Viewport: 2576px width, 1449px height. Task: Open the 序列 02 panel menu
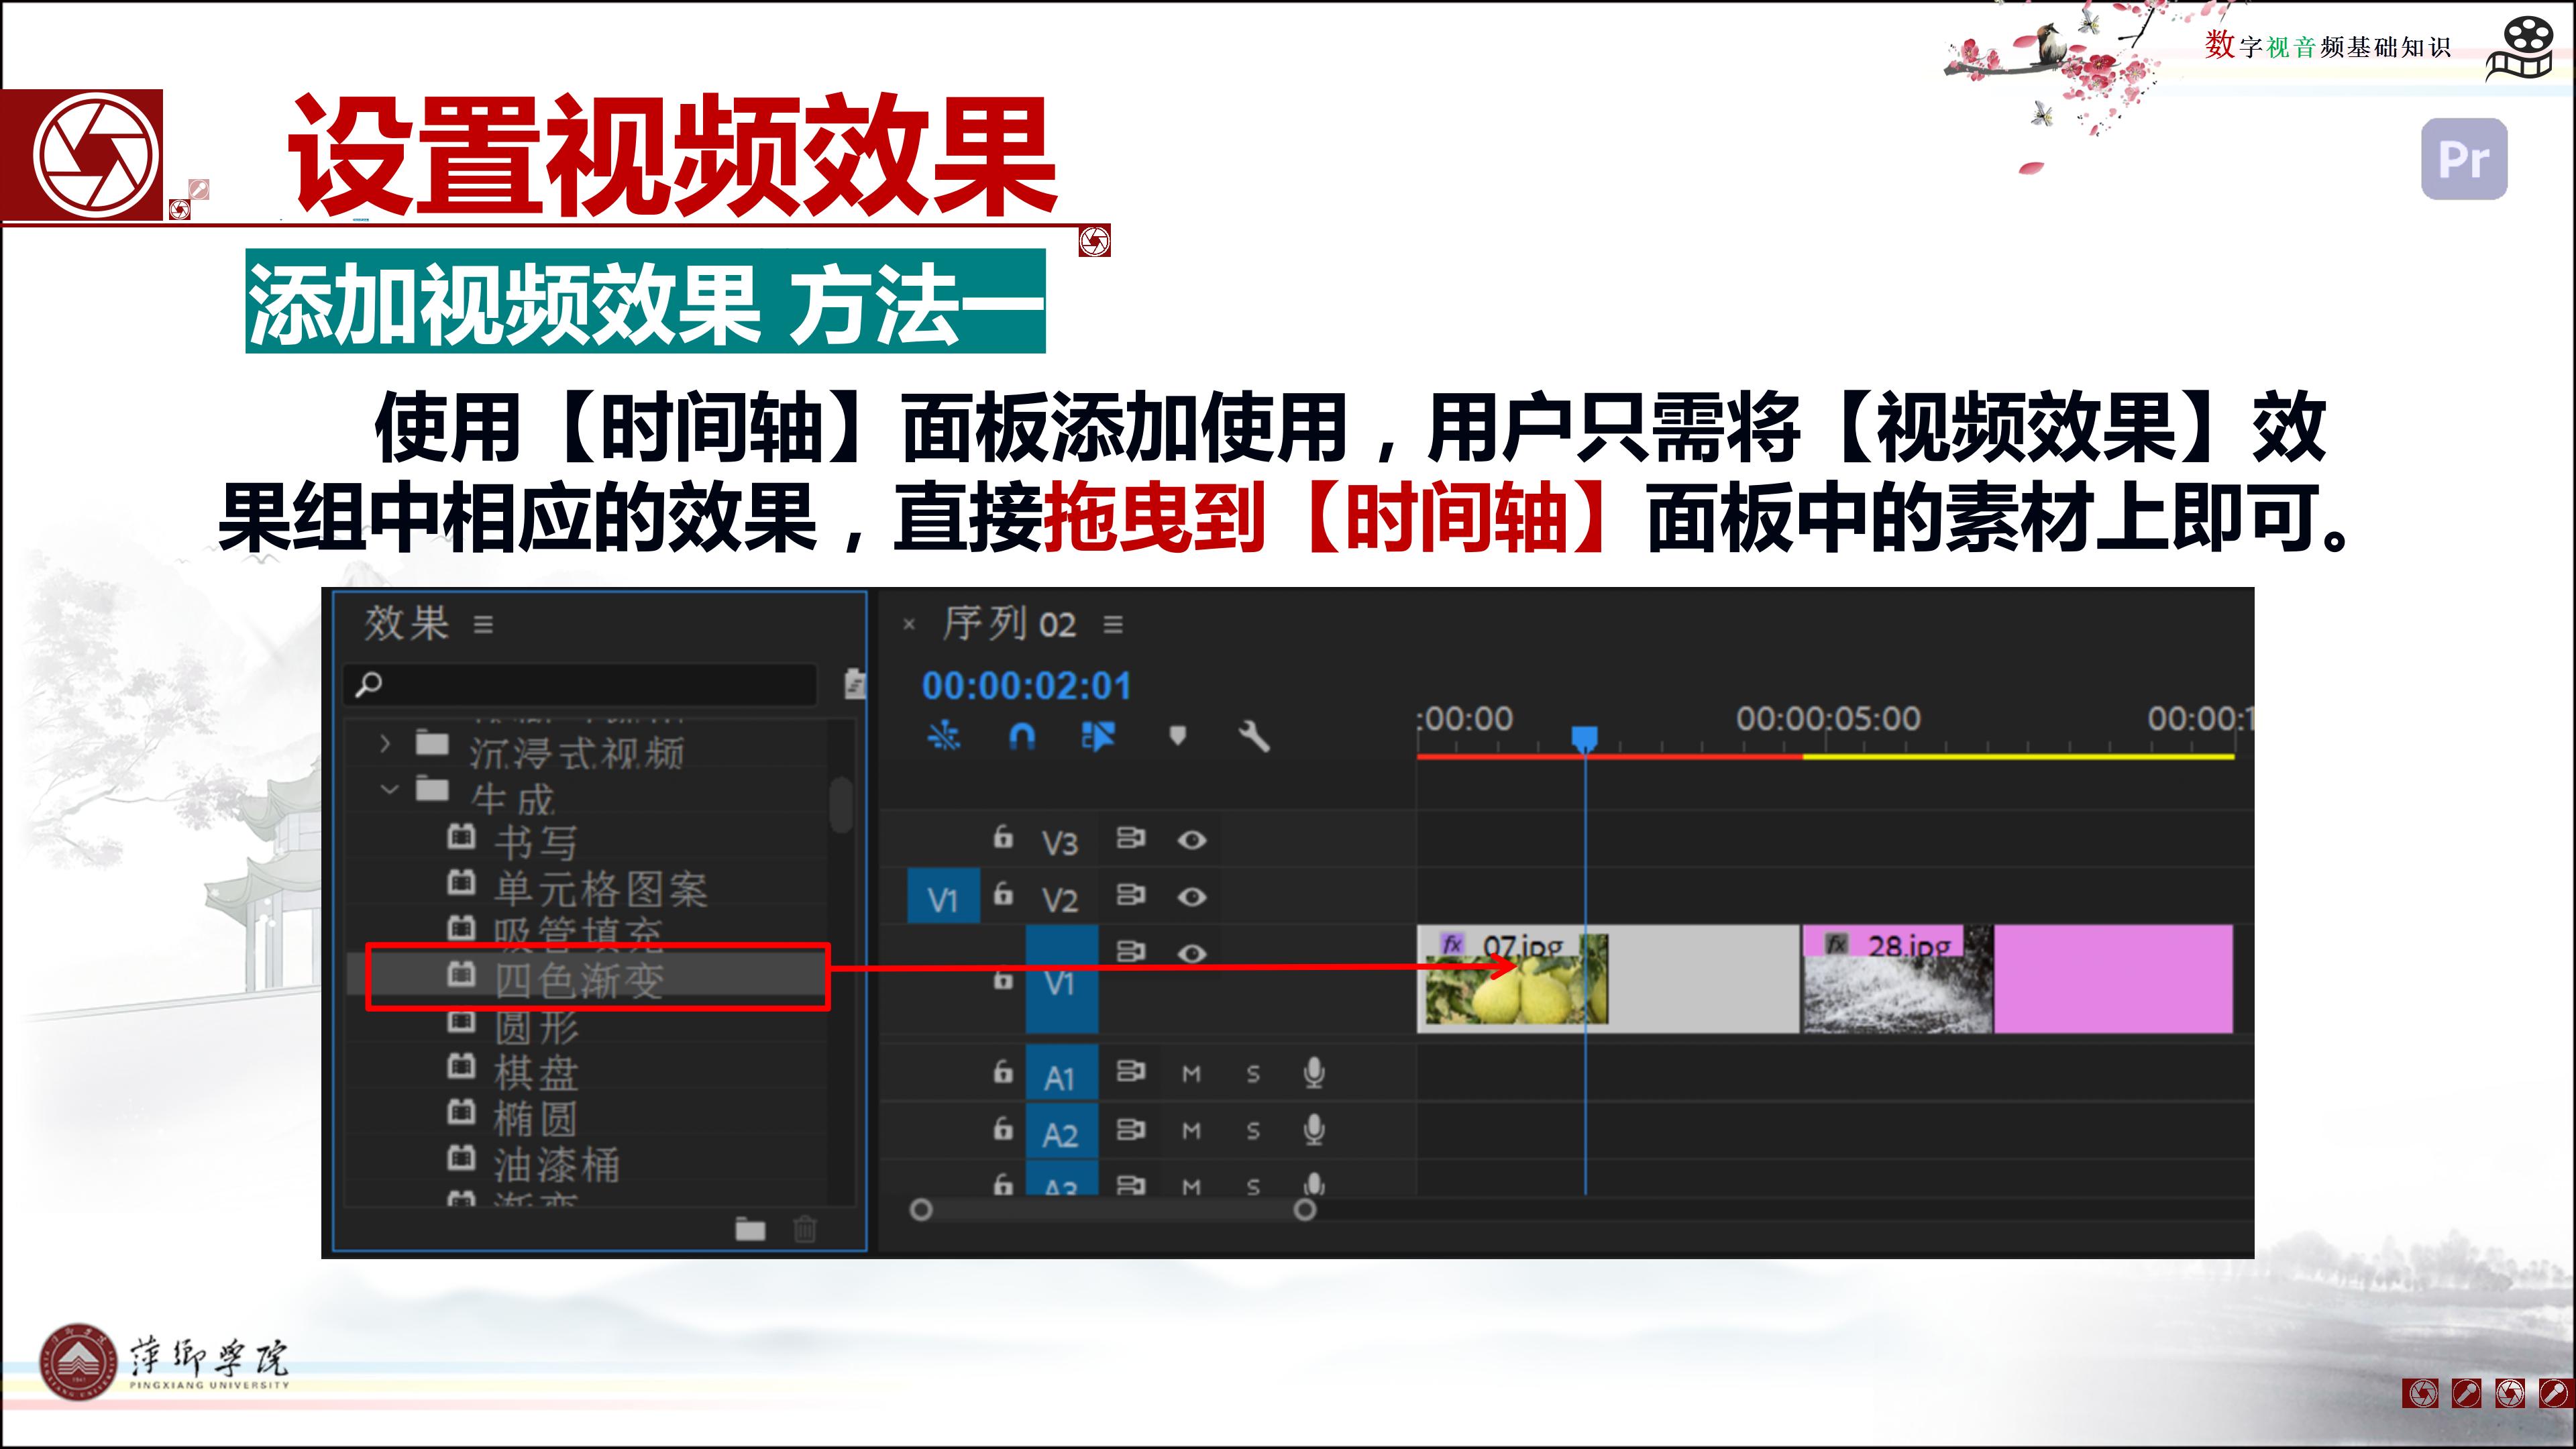point(1113,625)
